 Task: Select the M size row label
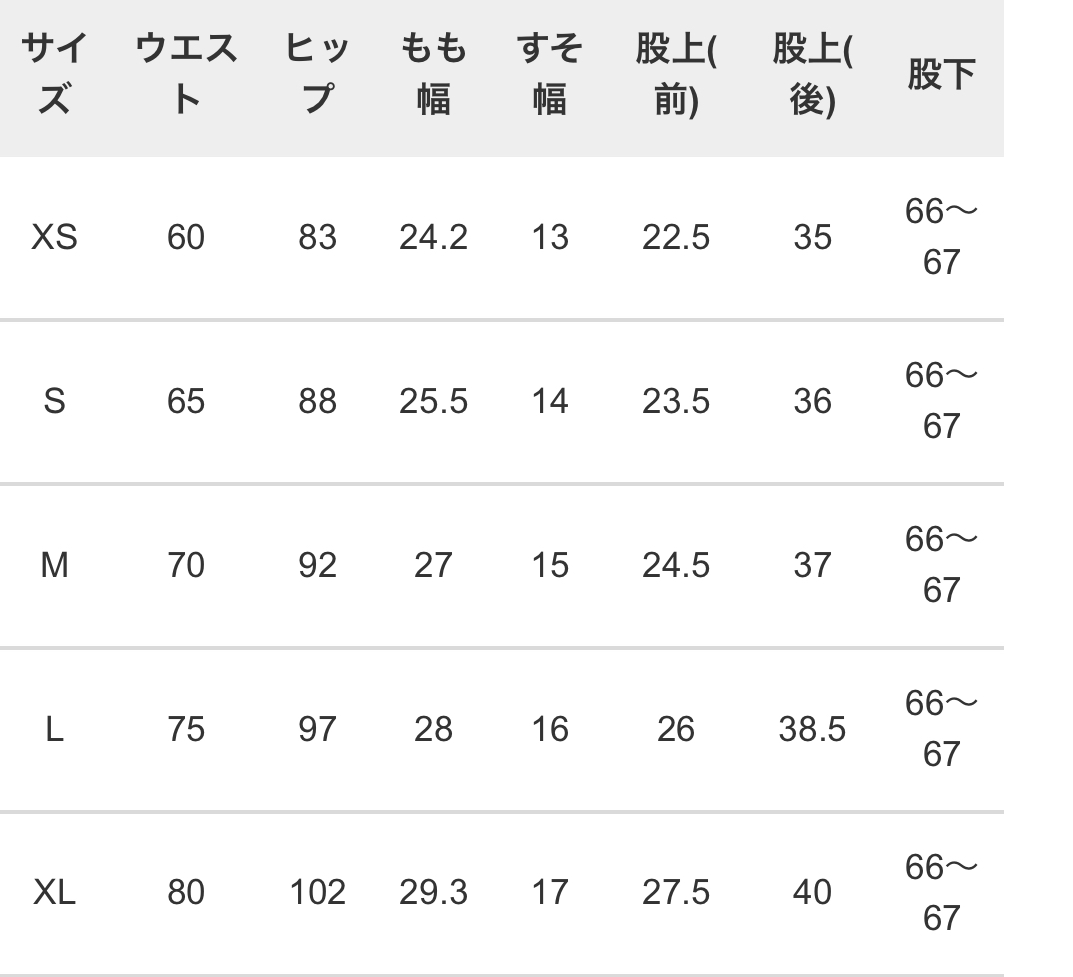coord(54,565)
